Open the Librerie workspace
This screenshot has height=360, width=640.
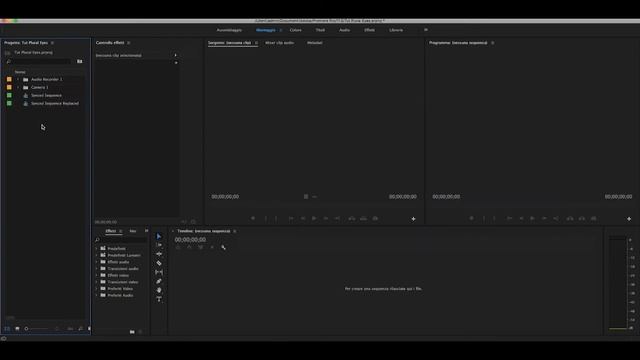pos(396,30)
